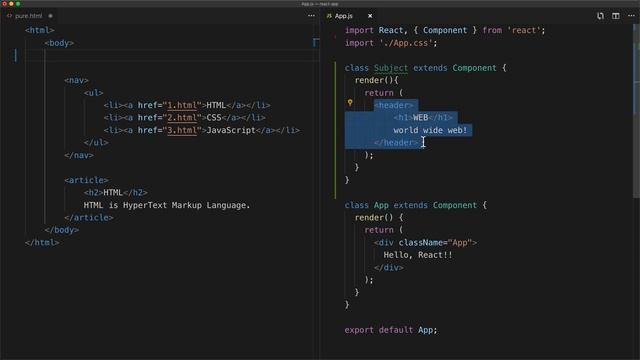Click "JavaScript" inside the third list item
Viewport: 640px width, 360px height.
point(231,130)
